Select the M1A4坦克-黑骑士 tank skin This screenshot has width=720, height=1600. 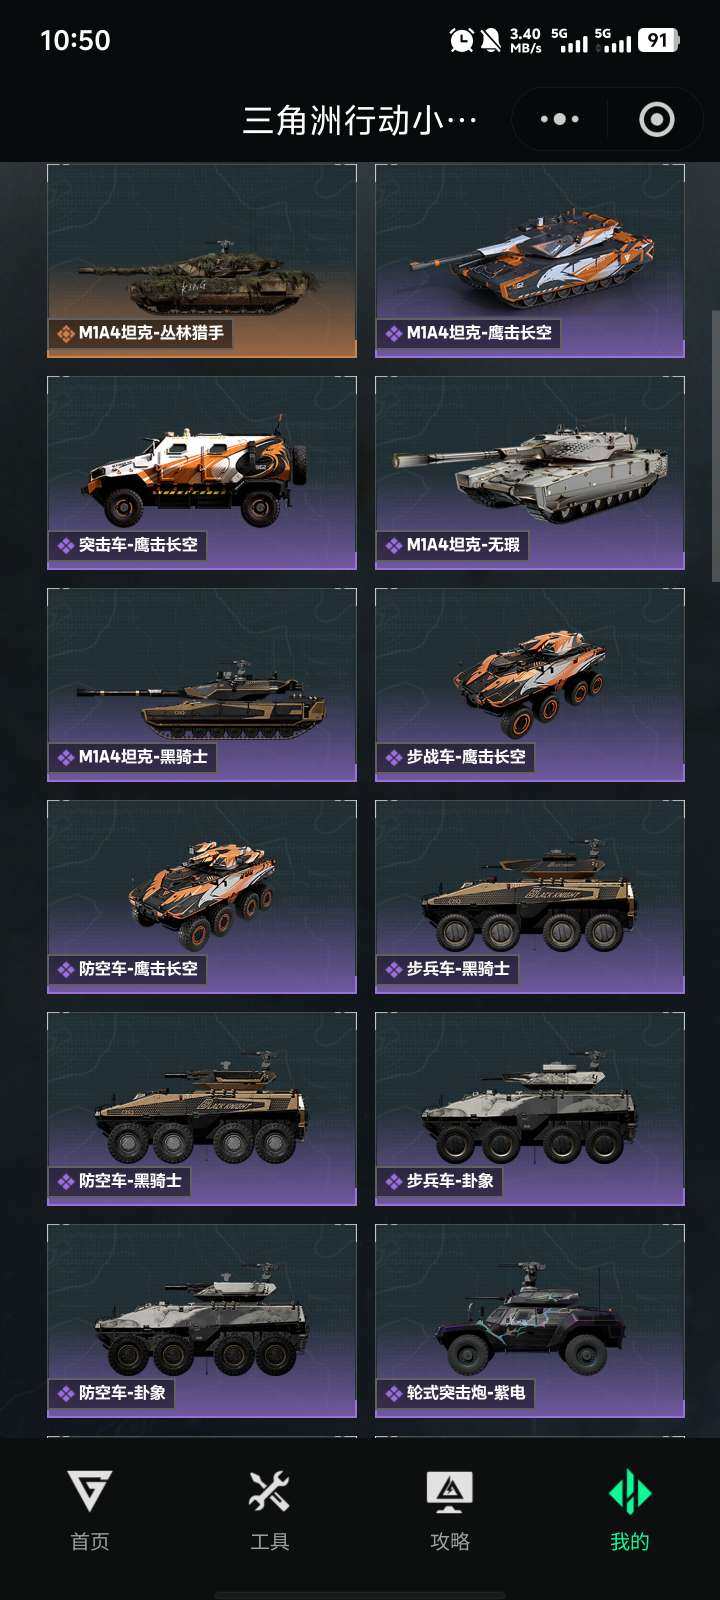[x=202, y=685]
